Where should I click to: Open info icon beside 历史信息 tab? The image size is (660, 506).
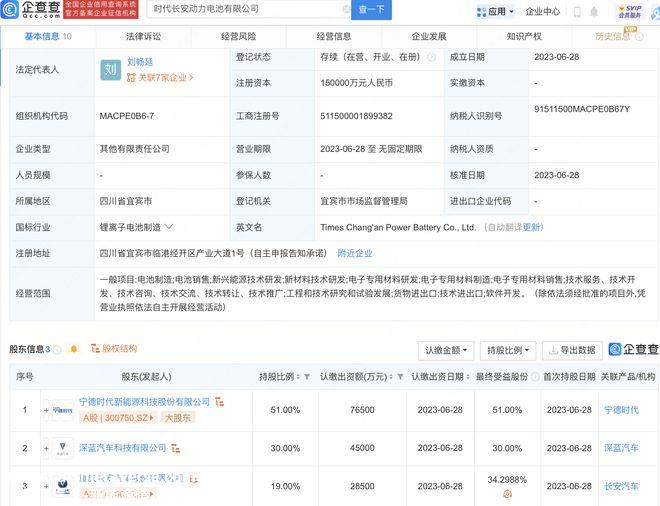[639, 37]
